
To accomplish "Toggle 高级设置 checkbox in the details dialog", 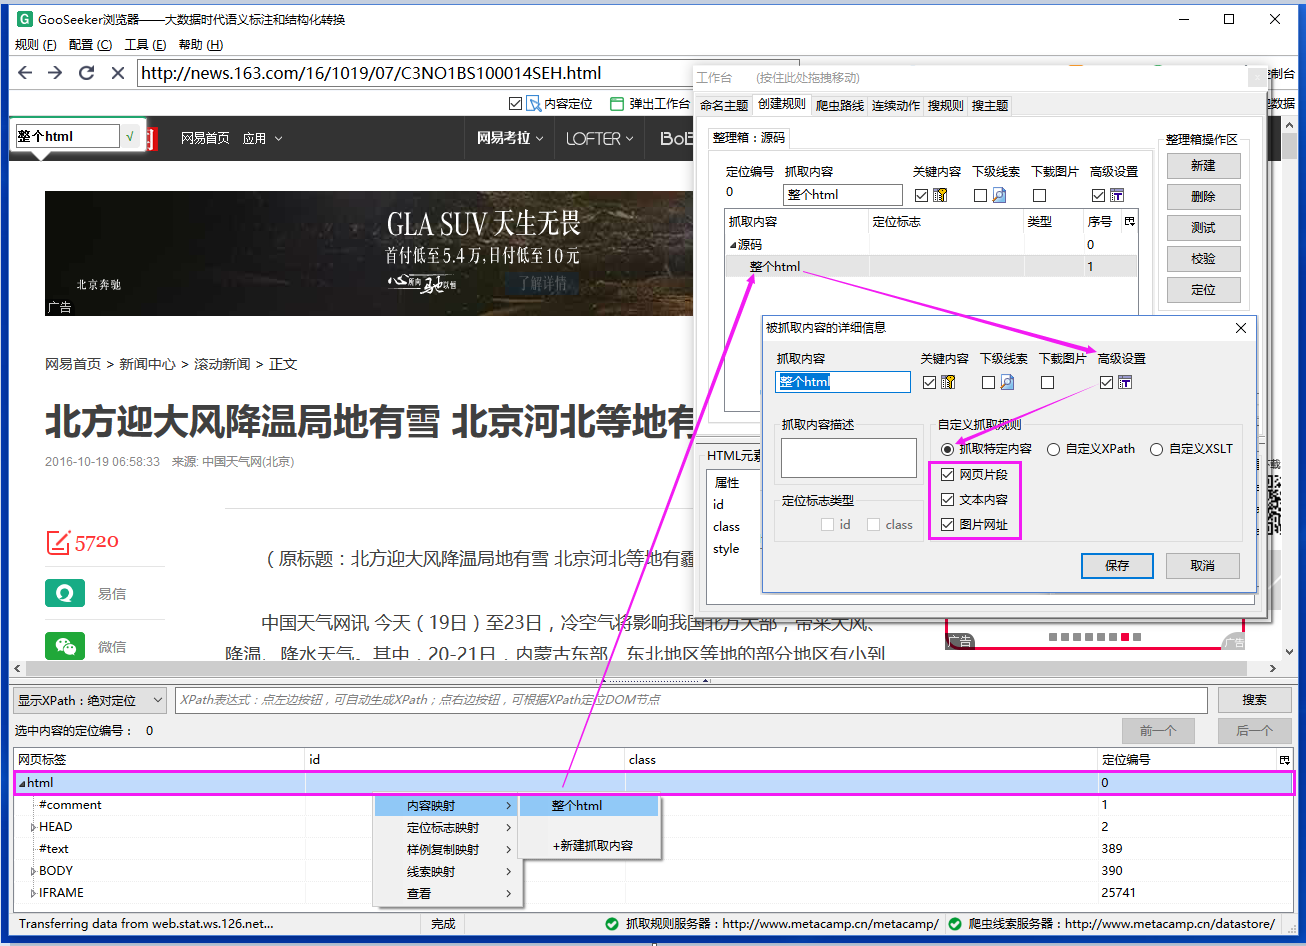I will click(x=1106, y=382).
